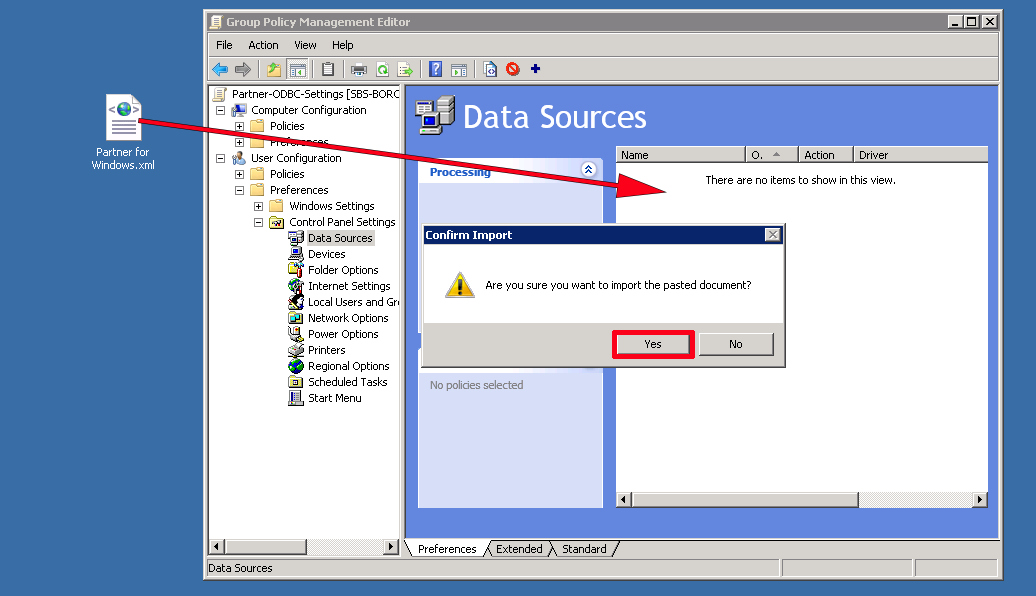Screen dimensions: 1036x596
Task: Select the Computer Configuration tree item
Action: coord(308,110)
